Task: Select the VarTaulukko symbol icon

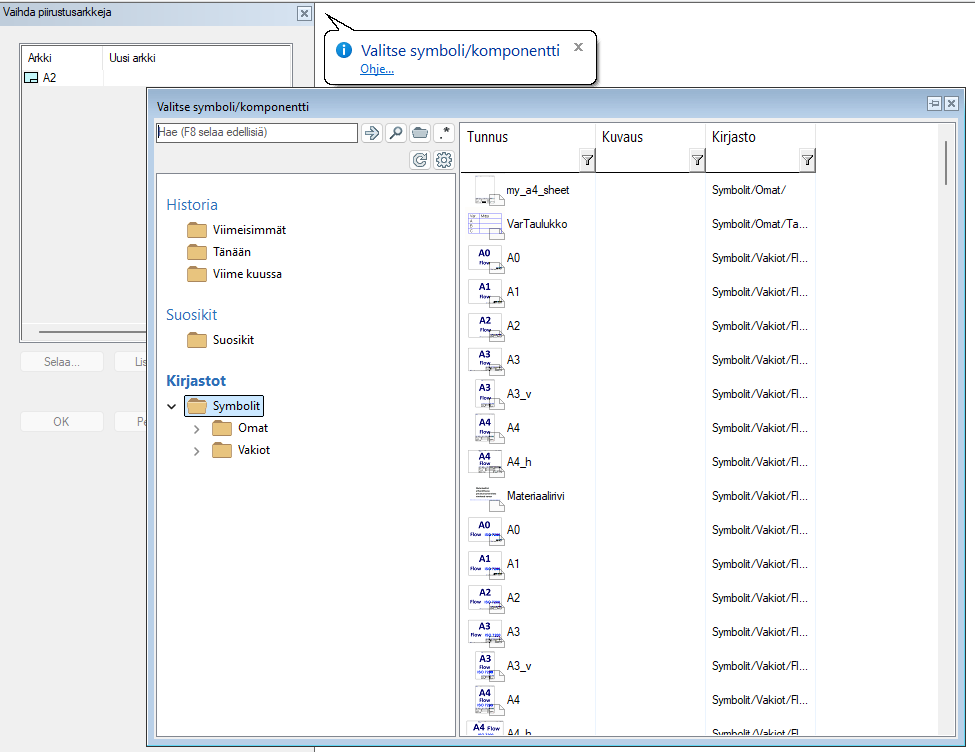Action: pyautogui.click(x=485, y=224)
